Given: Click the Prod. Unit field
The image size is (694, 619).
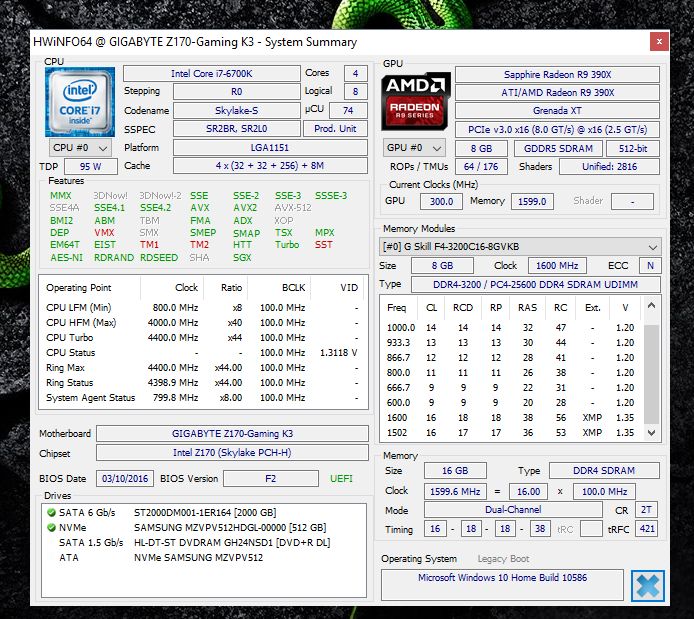Looking at the screenshot, I should point(335,129).
